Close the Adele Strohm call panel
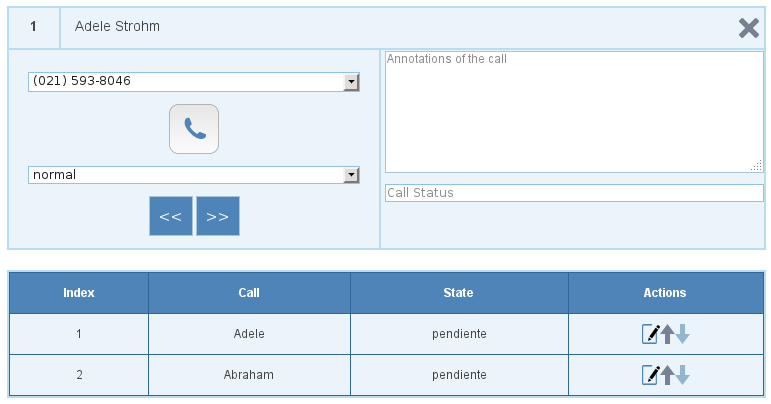Screen dimensions: 771x404 (748, 28)
